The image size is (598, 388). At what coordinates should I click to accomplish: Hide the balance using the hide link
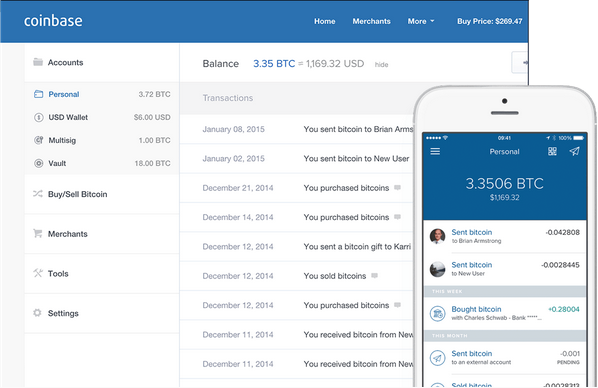pos(381,64)
